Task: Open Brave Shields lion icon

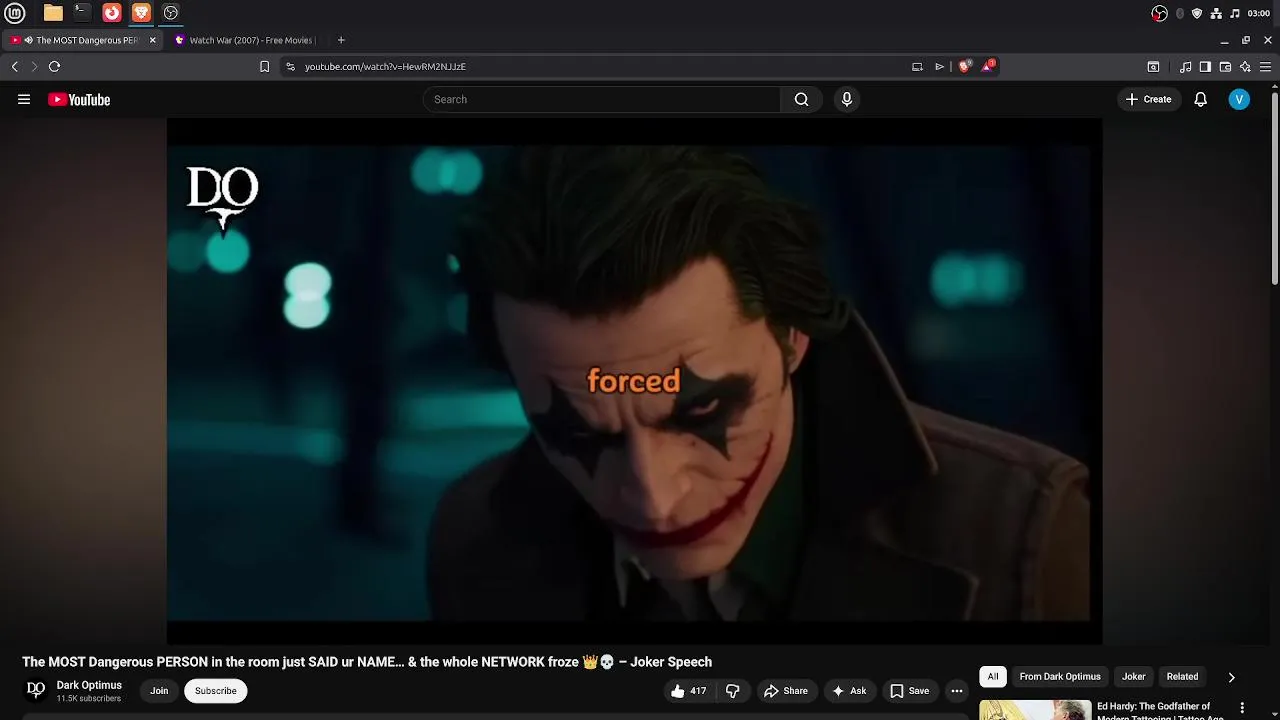Action: pos(965,66)
